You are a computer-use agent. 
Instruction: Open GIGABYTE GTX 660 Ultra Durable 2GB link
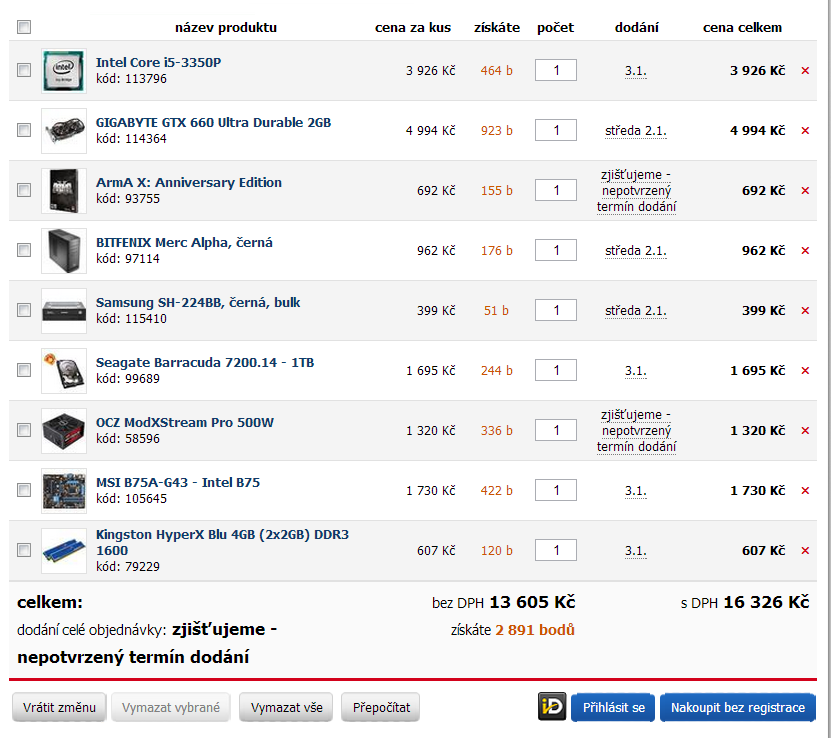pos(213,122)
